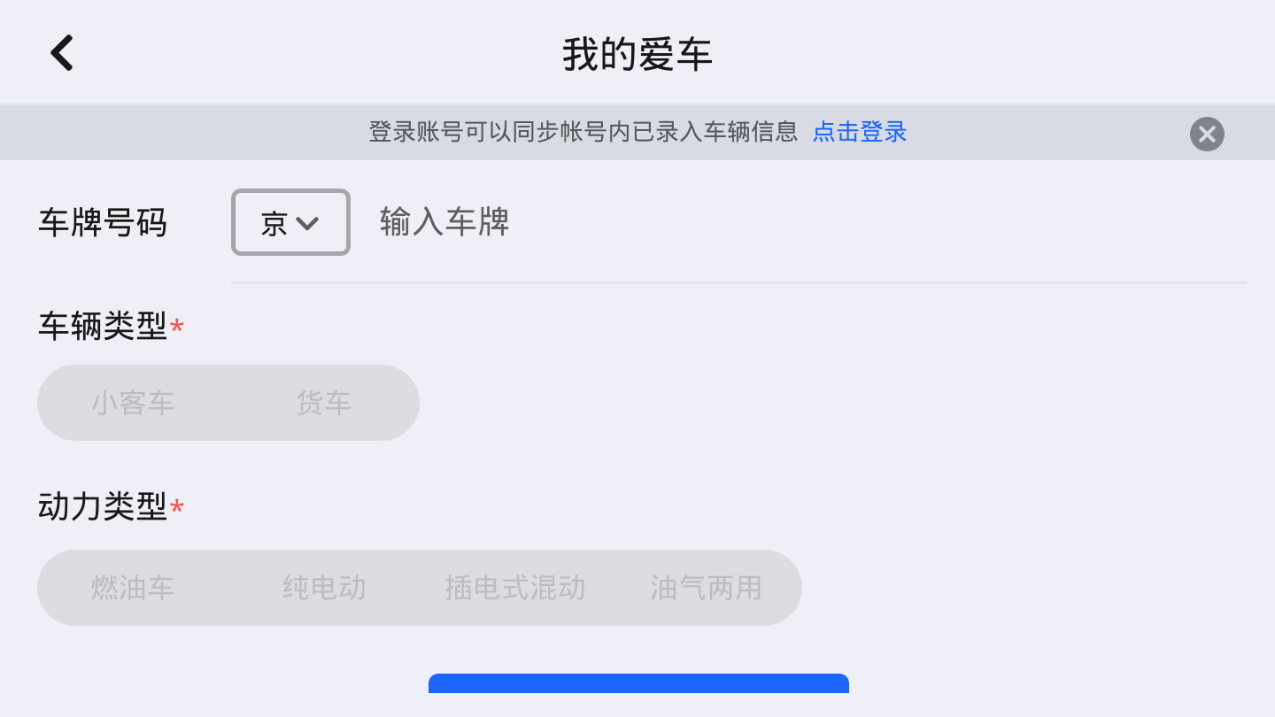Select 货车 vehicle type
Image resolution: width=1275 pixels, height=717 pixels.
pyautogui.click(x=323, y=403)
